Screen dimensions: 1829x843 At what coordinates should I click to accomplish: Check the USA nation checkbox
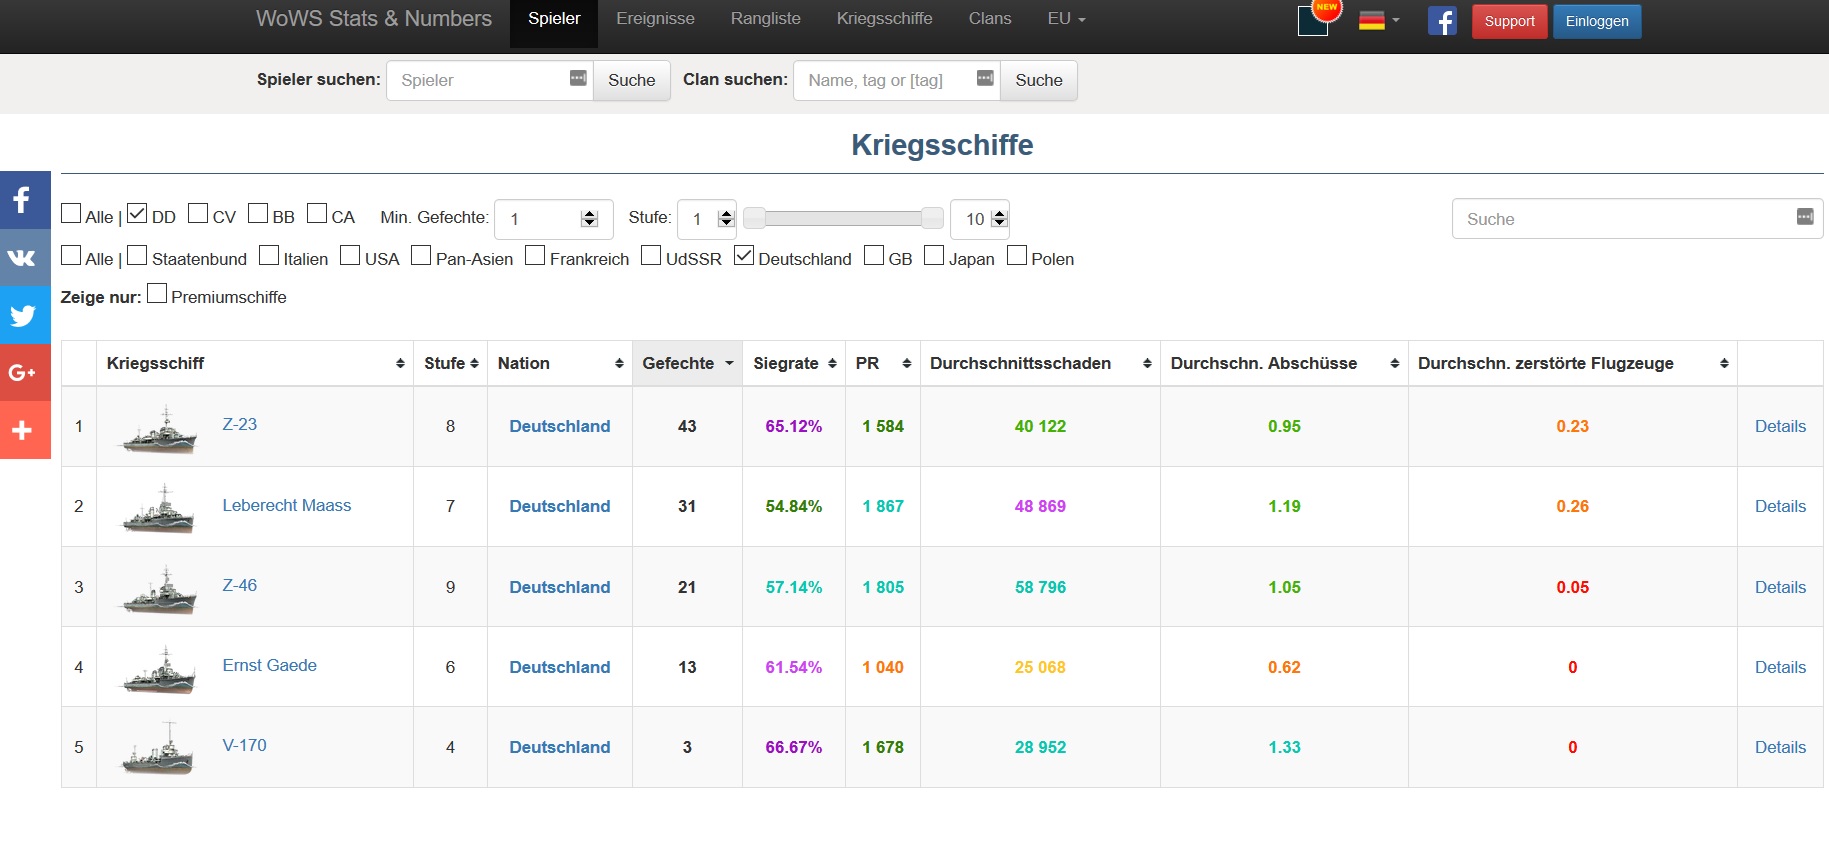click(350, 255)
